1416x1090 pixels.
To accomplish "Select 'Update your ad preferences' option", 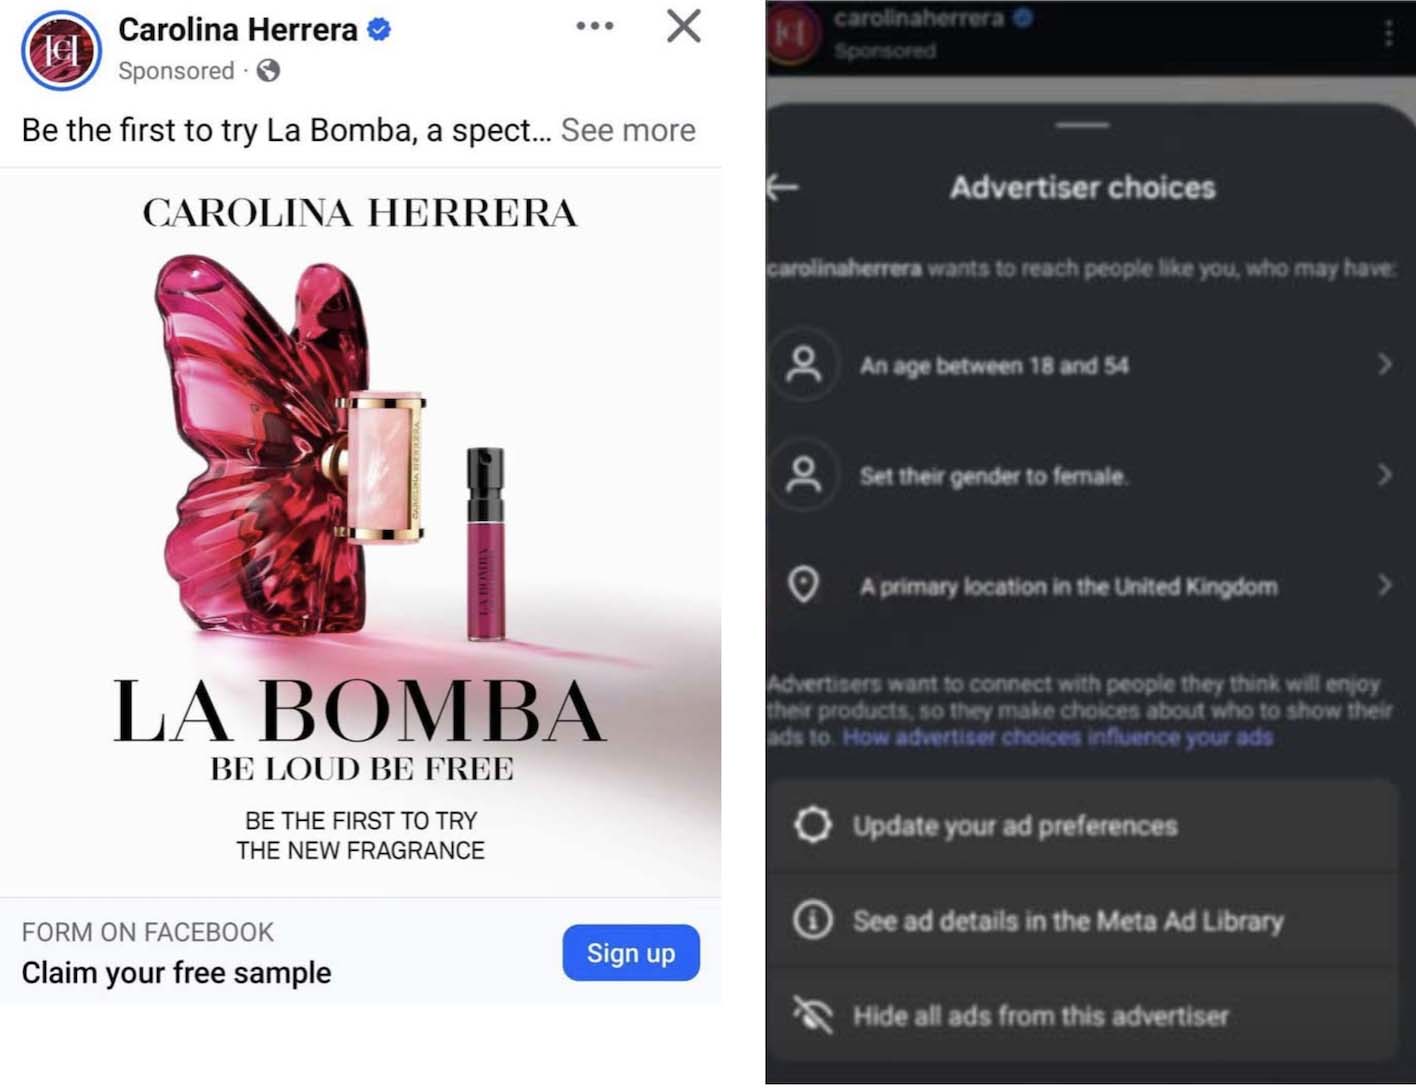I will (x=1014, y=826).
